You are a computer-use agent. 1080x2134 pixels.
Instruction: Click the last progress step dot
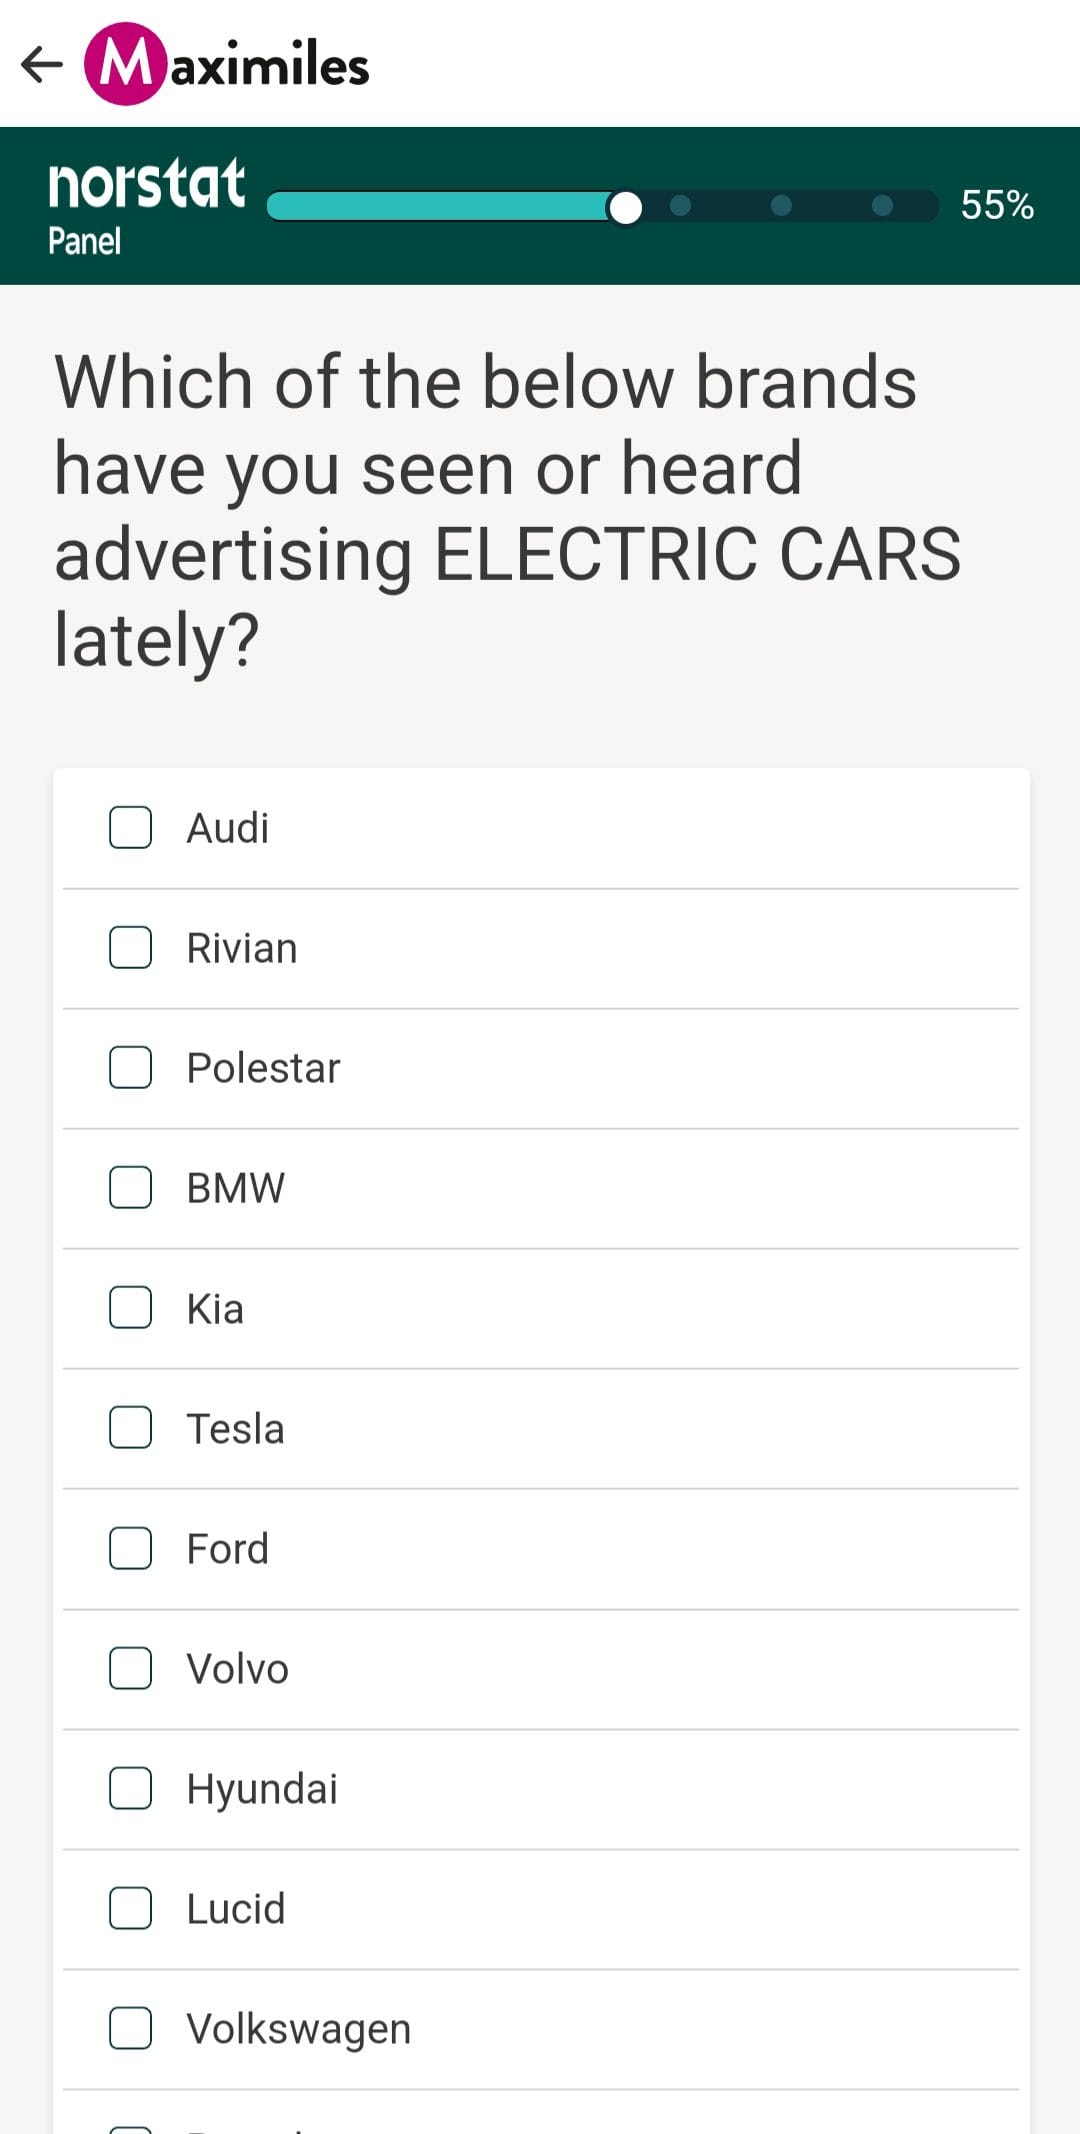pos(882,205)
